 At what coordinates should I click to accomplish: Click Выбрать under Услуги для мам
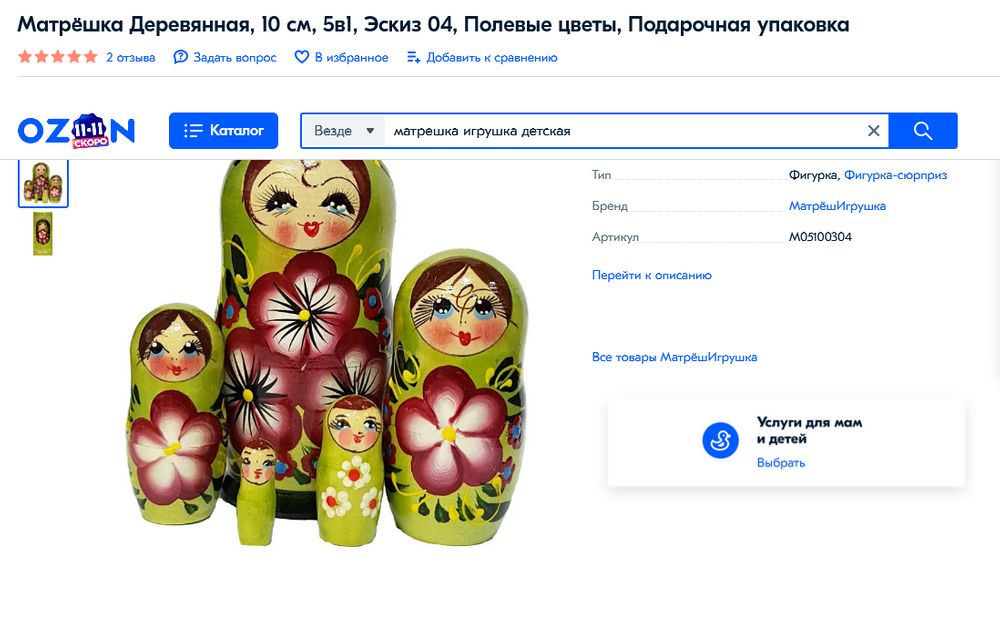(x=782, y=462)
